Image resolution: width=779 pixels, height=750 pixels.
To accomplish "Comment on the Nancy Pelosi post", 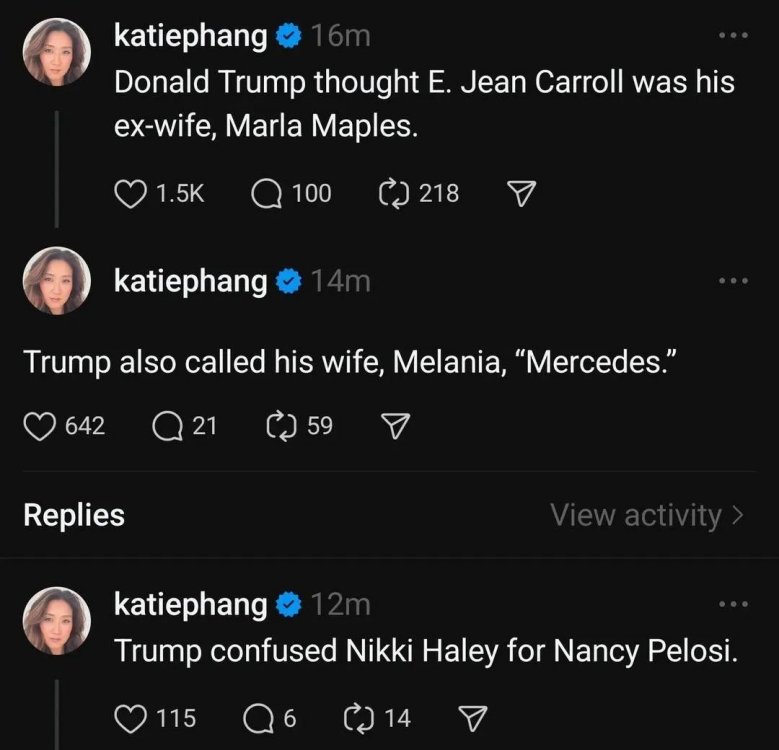I will point(258,717).
